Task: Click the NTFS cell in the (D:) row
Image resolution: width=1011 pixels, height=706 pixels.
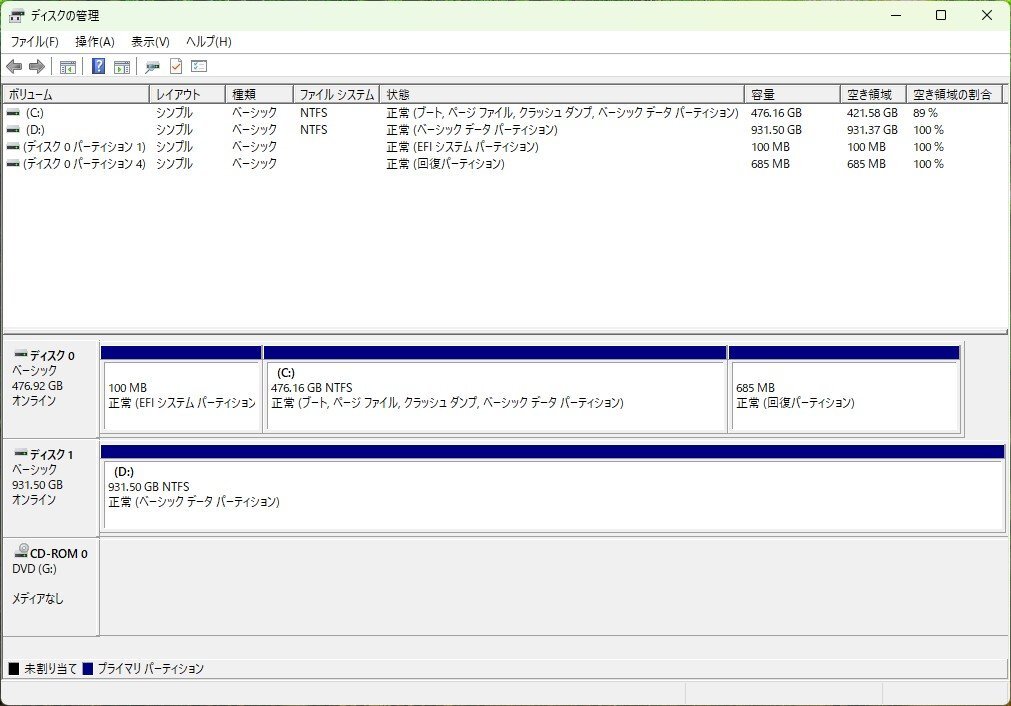Action: pos(313,130)
